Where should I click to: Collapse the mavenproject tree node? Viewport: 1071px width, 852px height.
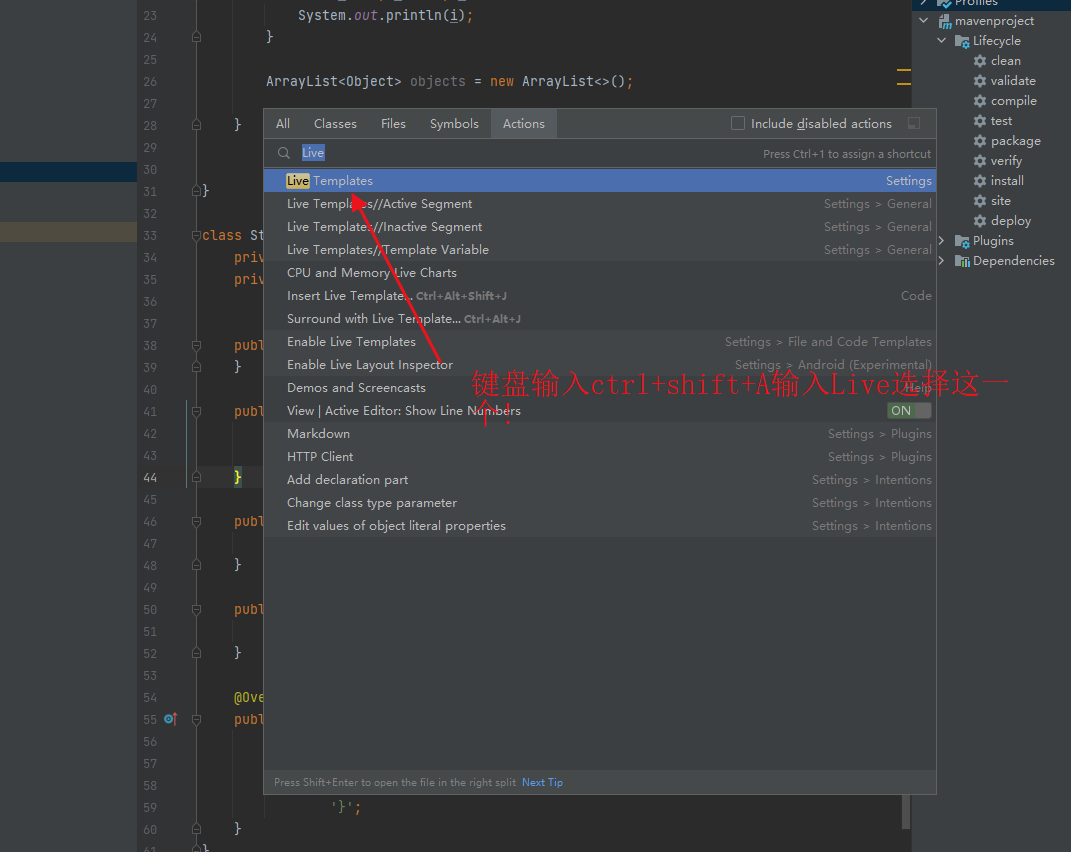[x=923, y=20]
